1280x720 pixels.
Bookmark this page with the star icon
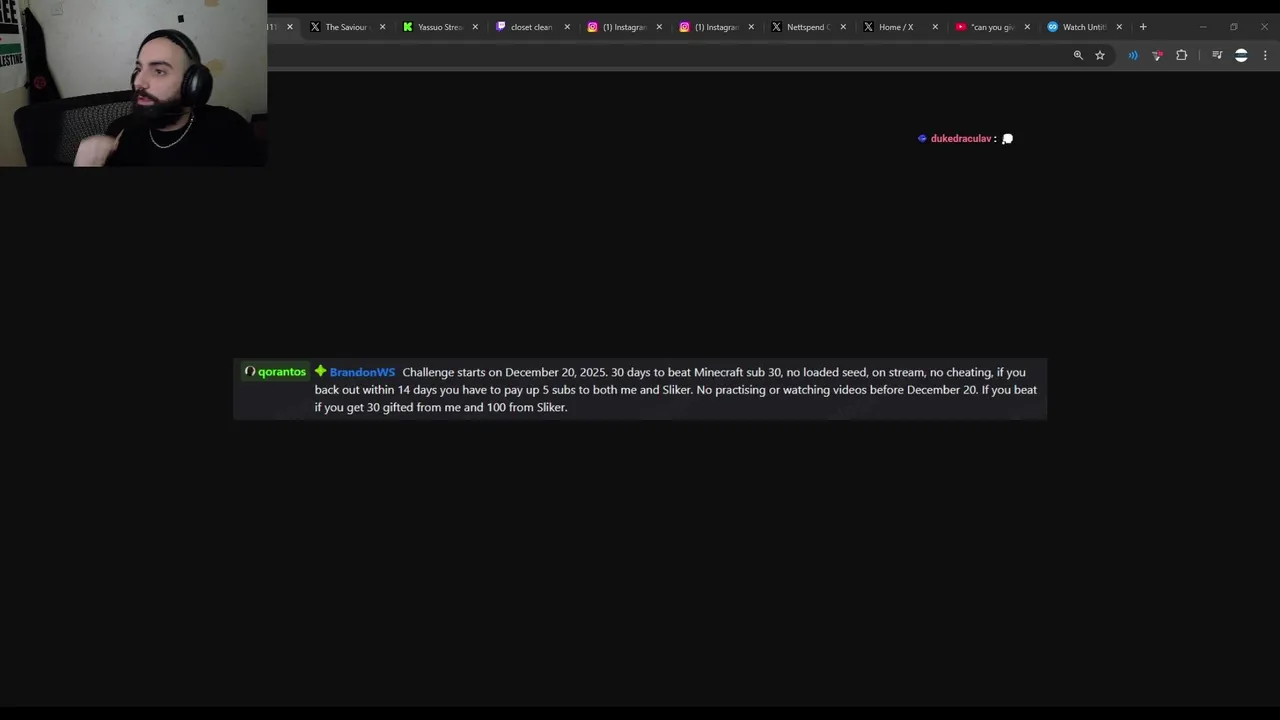click(1100, 55)
